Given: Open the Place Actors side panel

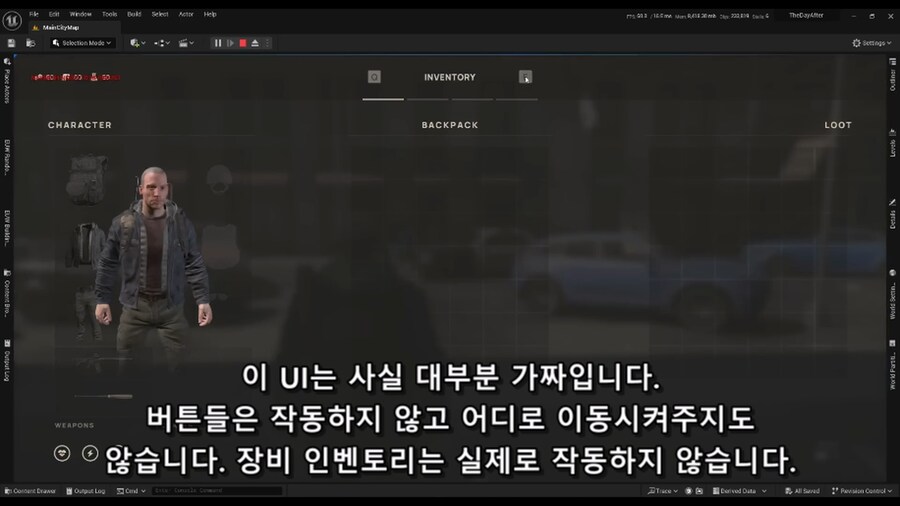Looking at the screenshot, I should (x=7, y=80).
